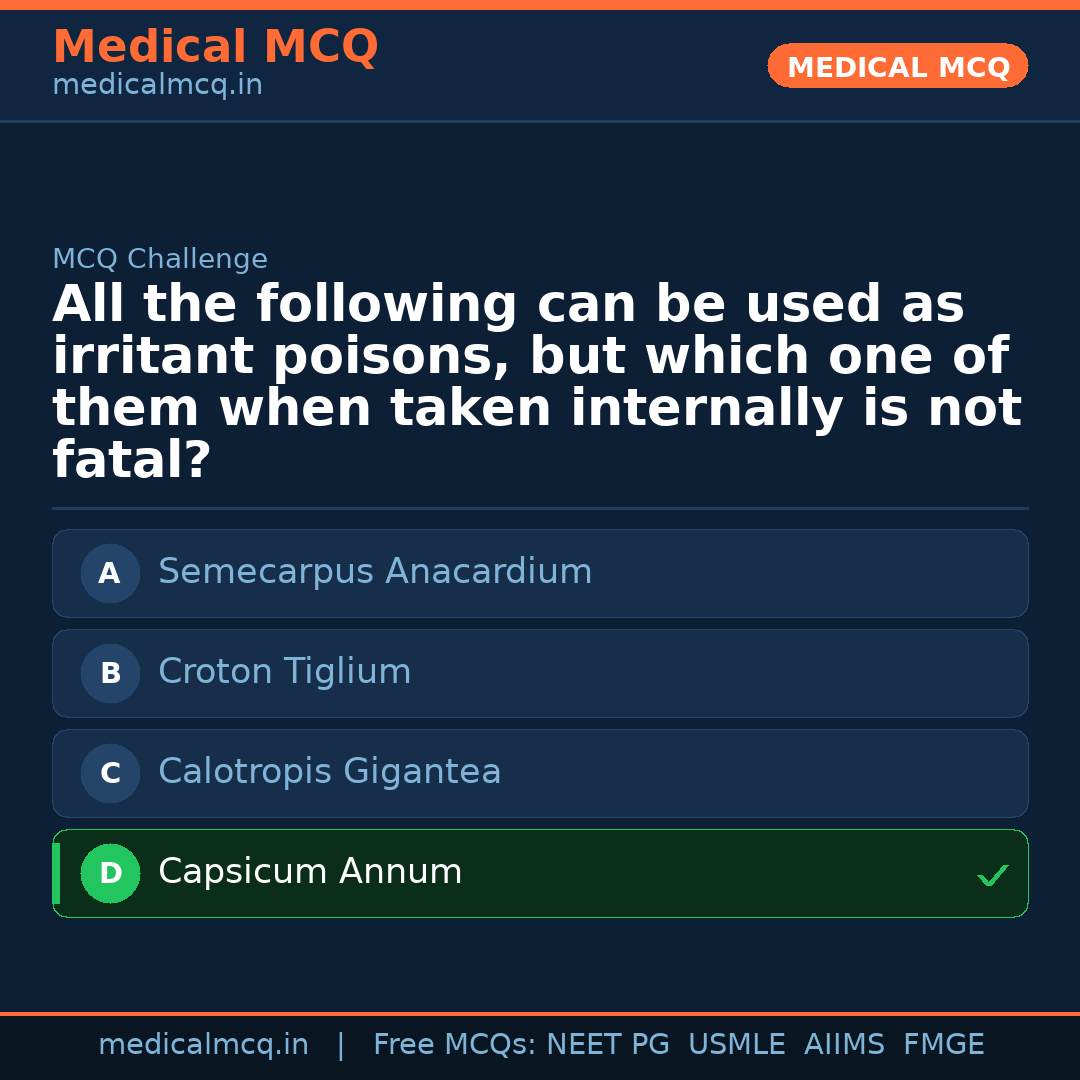The height and width of the screenshot is (1080, 1080).
Task: Collapse the question text area
Action: 537,381
